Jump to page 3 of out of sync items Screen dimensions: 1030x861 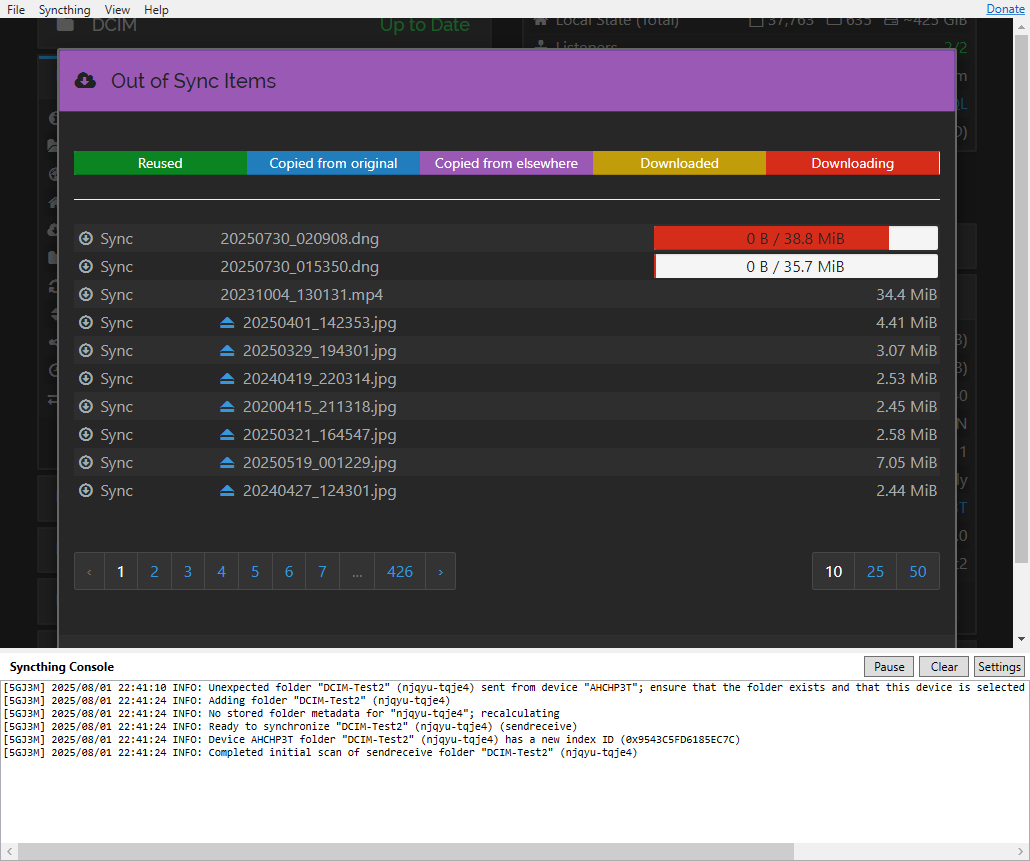coord(188,571)
